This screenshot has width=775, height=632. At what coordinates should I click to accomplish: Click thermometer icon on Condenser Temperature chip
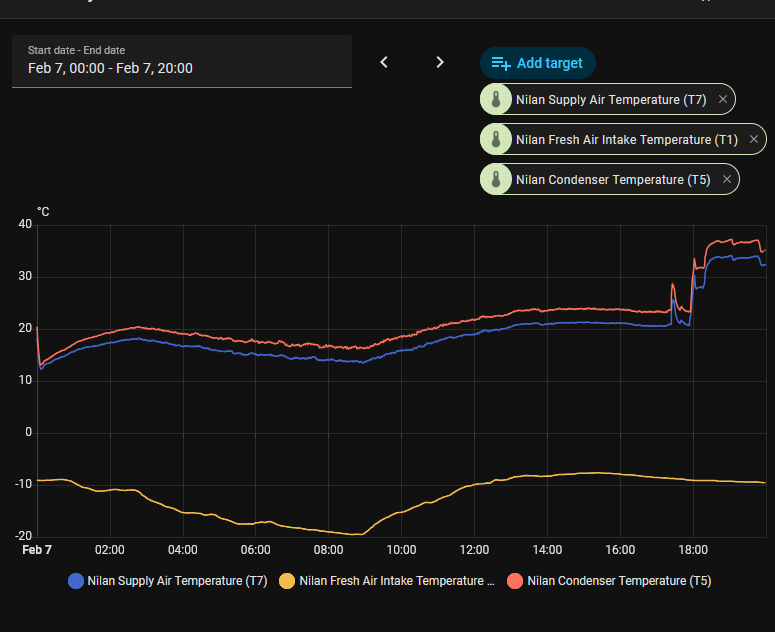(496, 180)
